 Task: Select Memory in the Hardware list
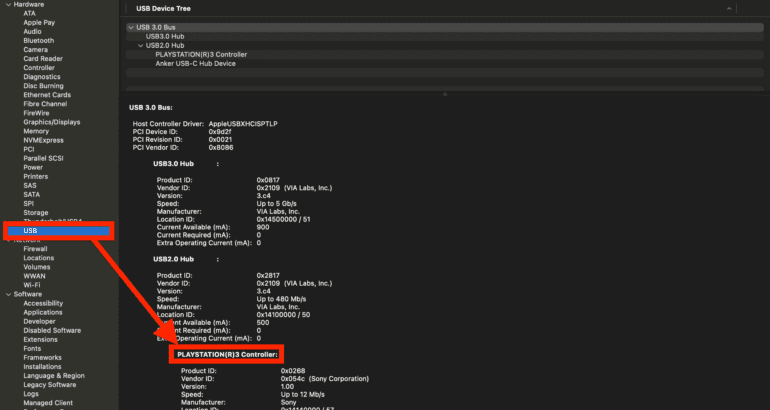pyautogui.click(x=36, y=131)
